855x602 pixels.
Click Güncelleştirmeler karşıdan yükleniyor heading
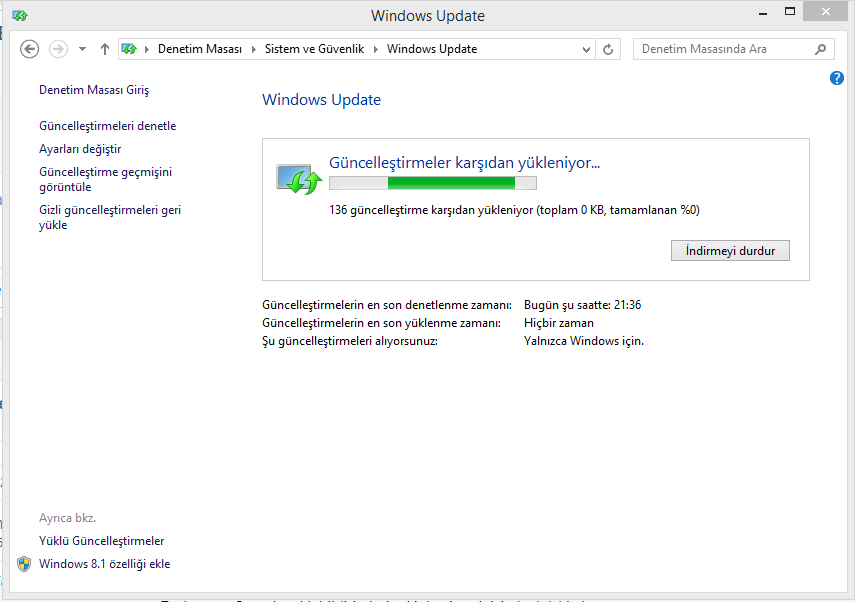click(465, 162)
